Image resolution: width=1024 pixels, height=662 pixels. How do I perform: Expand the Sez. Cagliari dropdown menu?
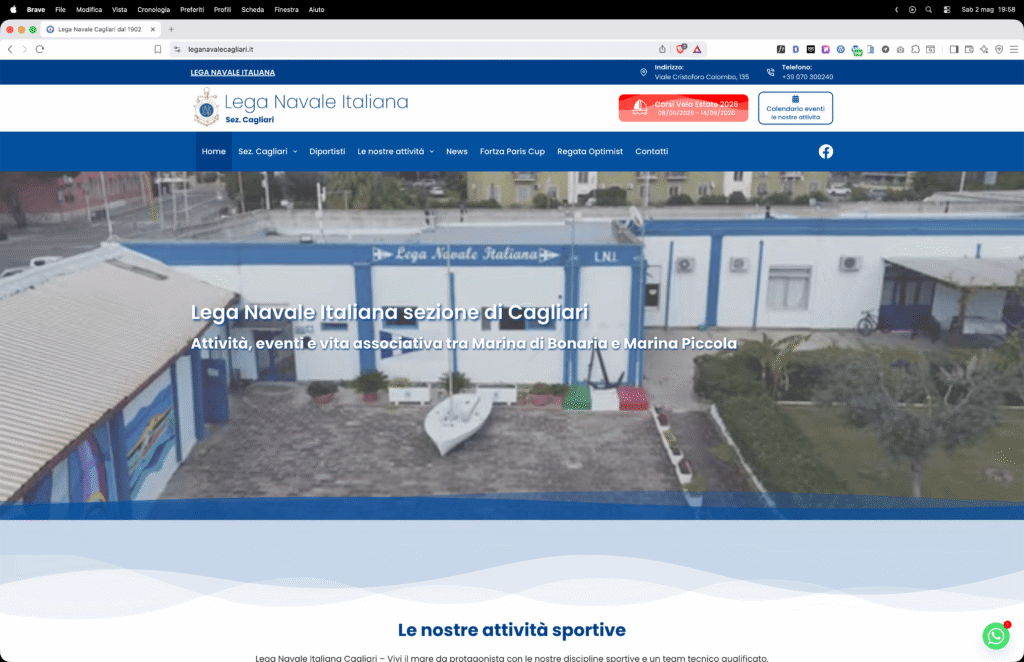click(268, 151)
